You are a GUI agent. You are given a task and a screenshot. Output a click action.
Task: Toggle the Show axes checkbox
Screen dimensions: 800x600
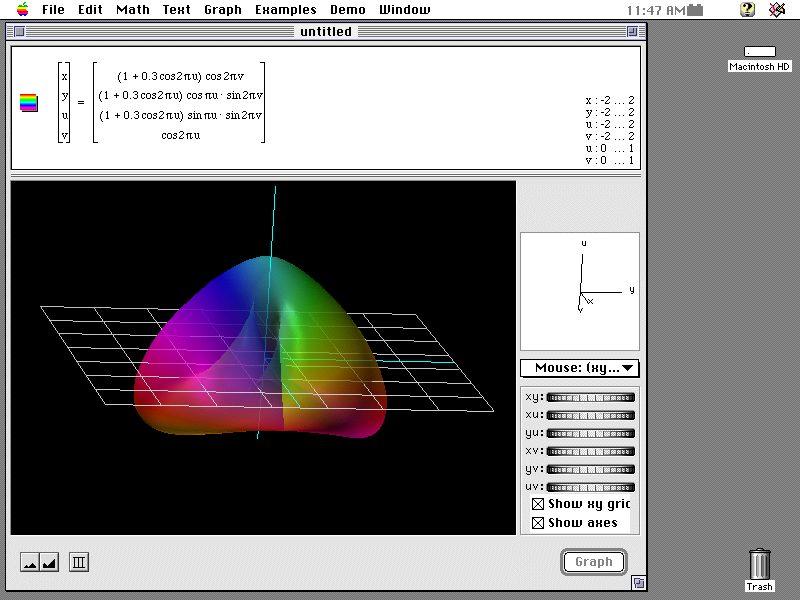tap(537, 523)
